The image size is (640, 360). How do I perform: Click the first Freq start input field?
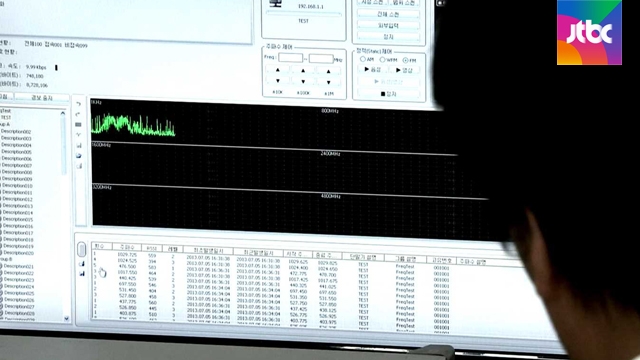click(290, 58)
